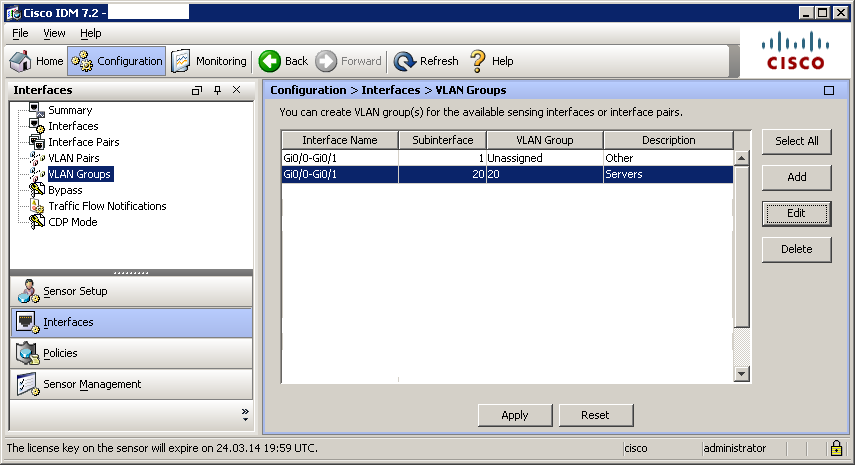The image size is (855, 465).
Task: Click the Traffic Flow Notifications icon
Action: pyautogui.click(x=36, y=206)
